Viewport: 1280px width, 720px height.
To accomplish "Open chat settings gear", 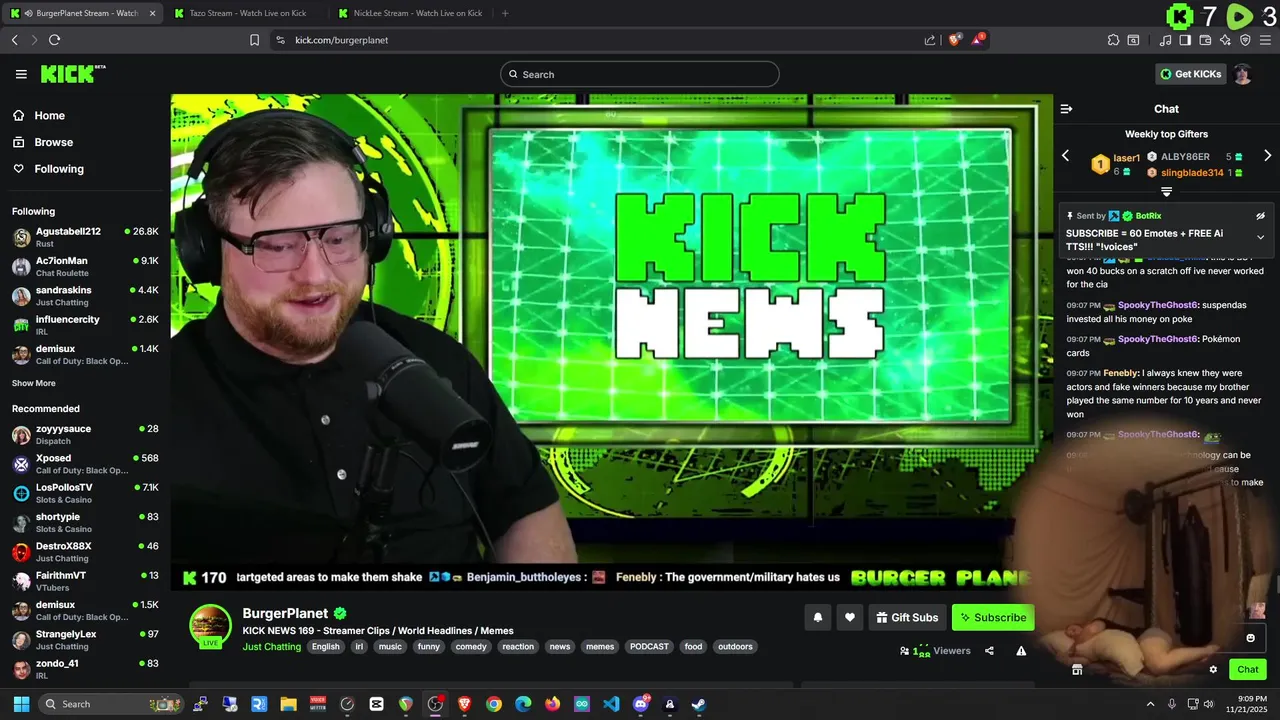I will click(1213, 670).
